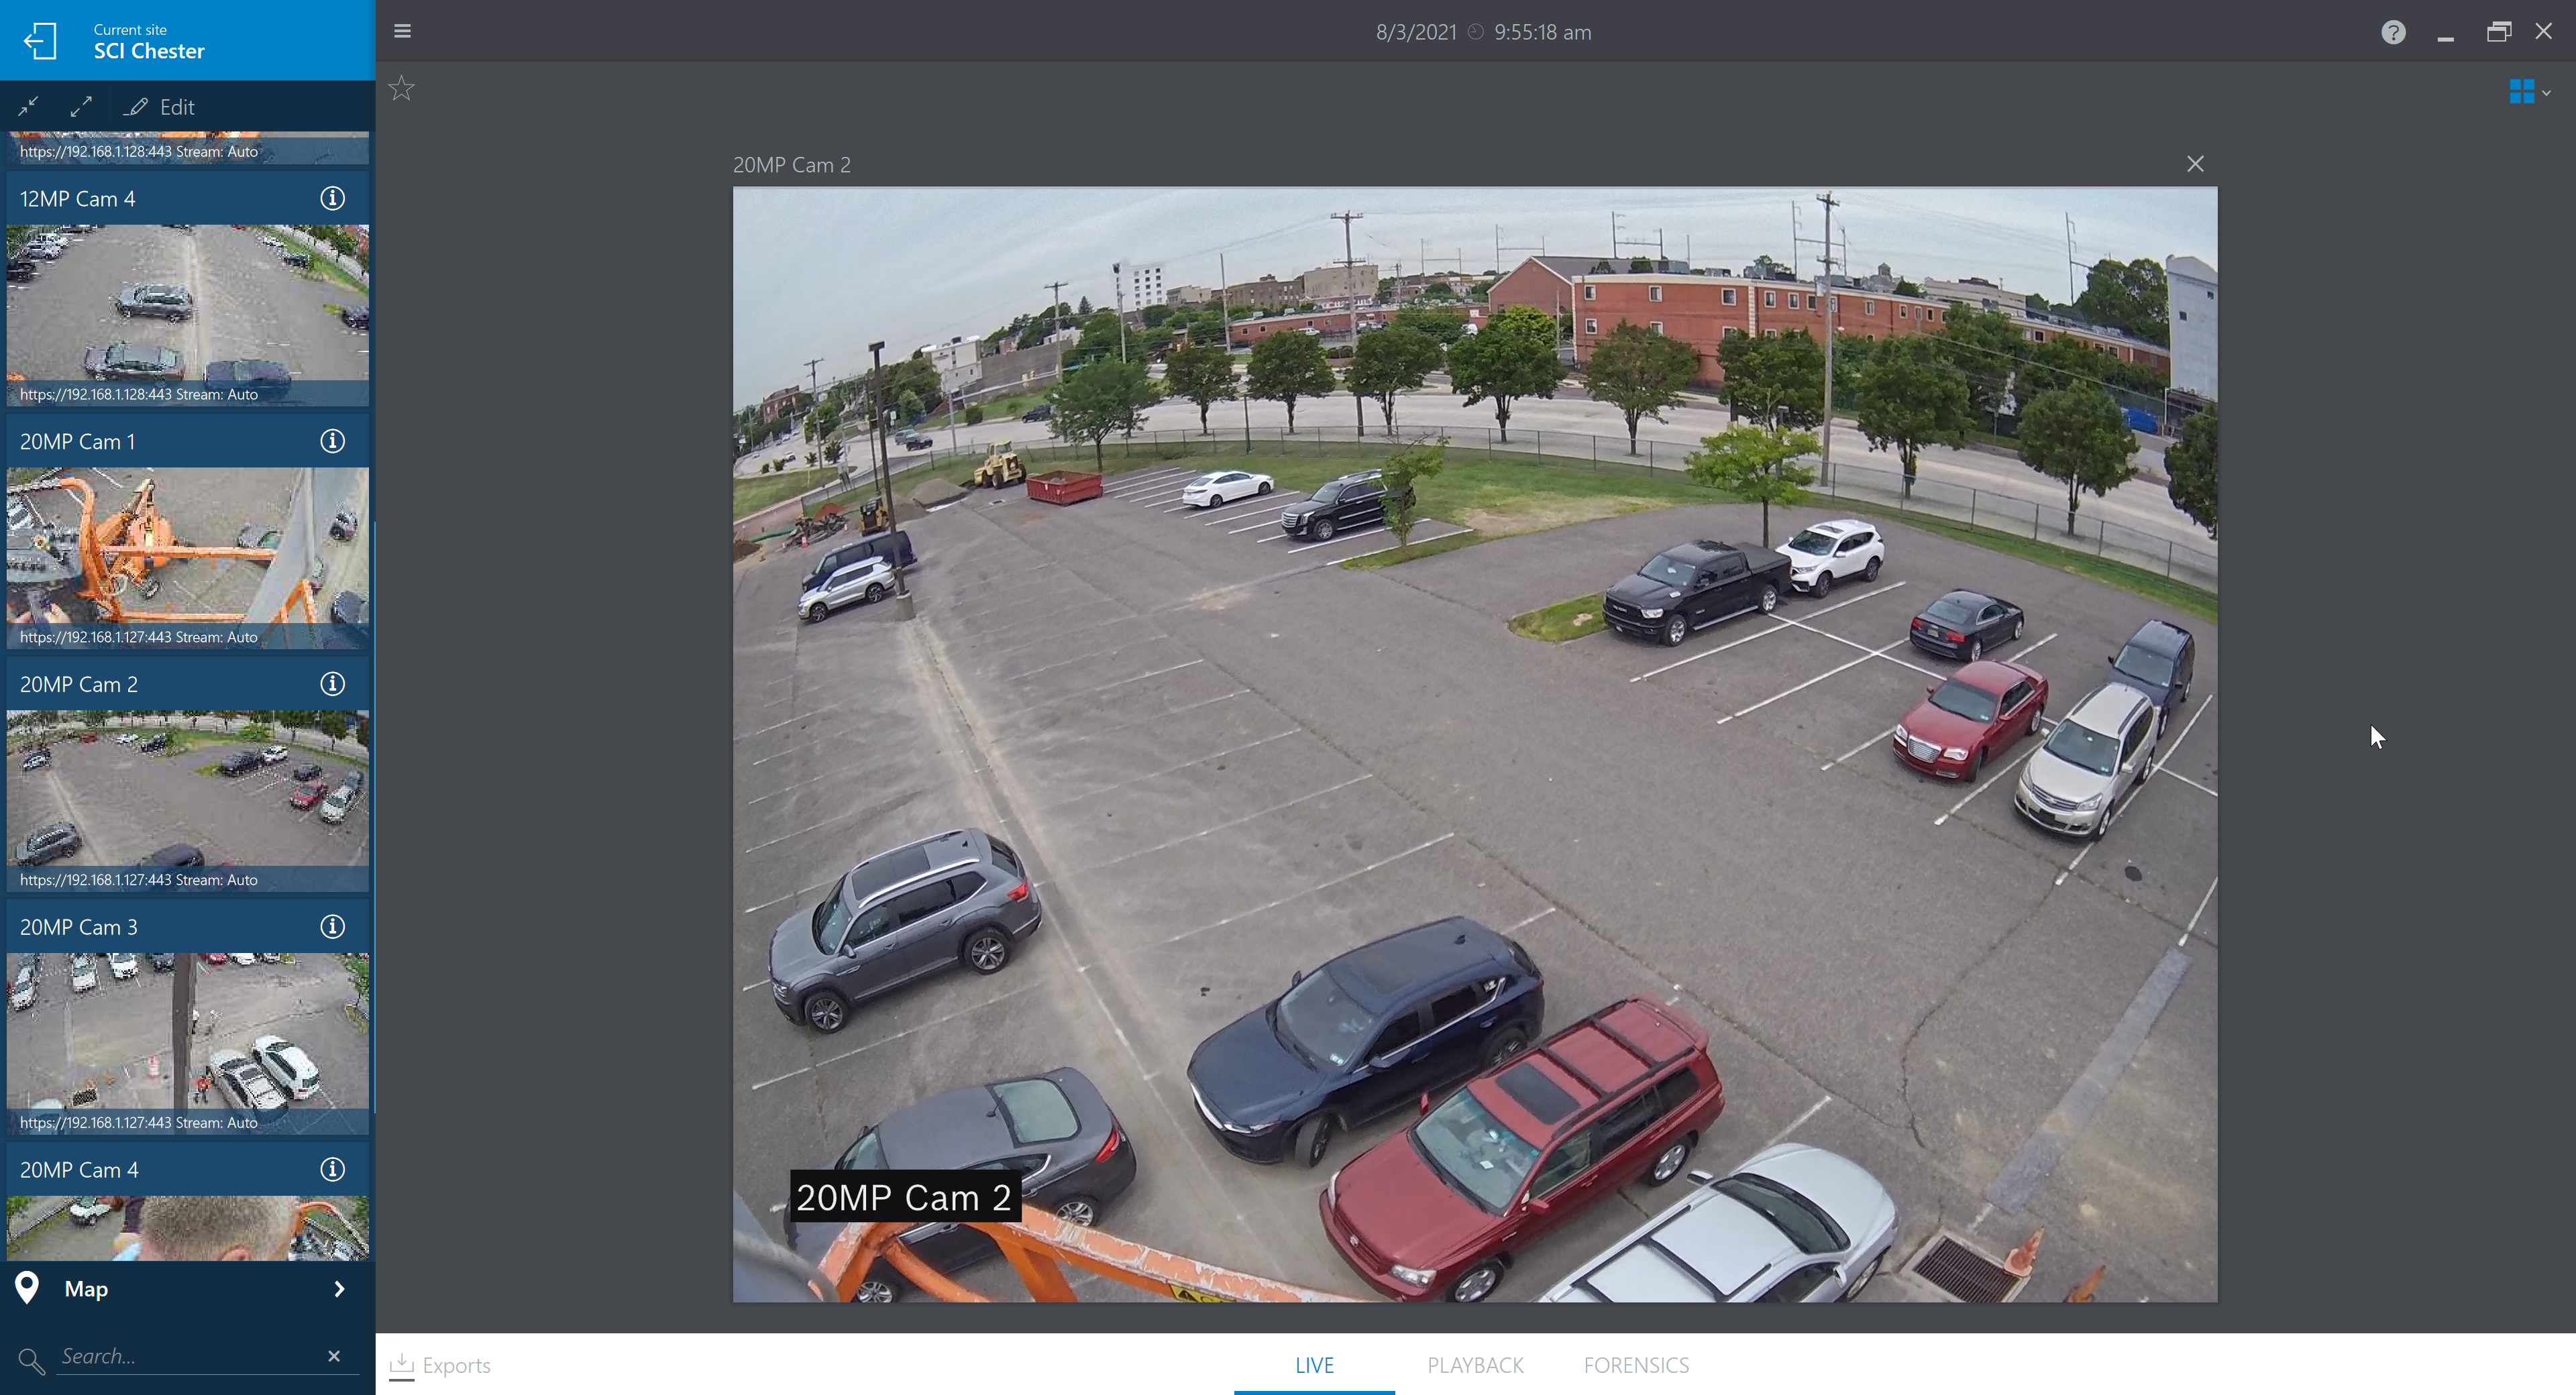The image size is (2576, 1395).
Task: Show info for 20MP Cam 1
Action: (332, 441)
